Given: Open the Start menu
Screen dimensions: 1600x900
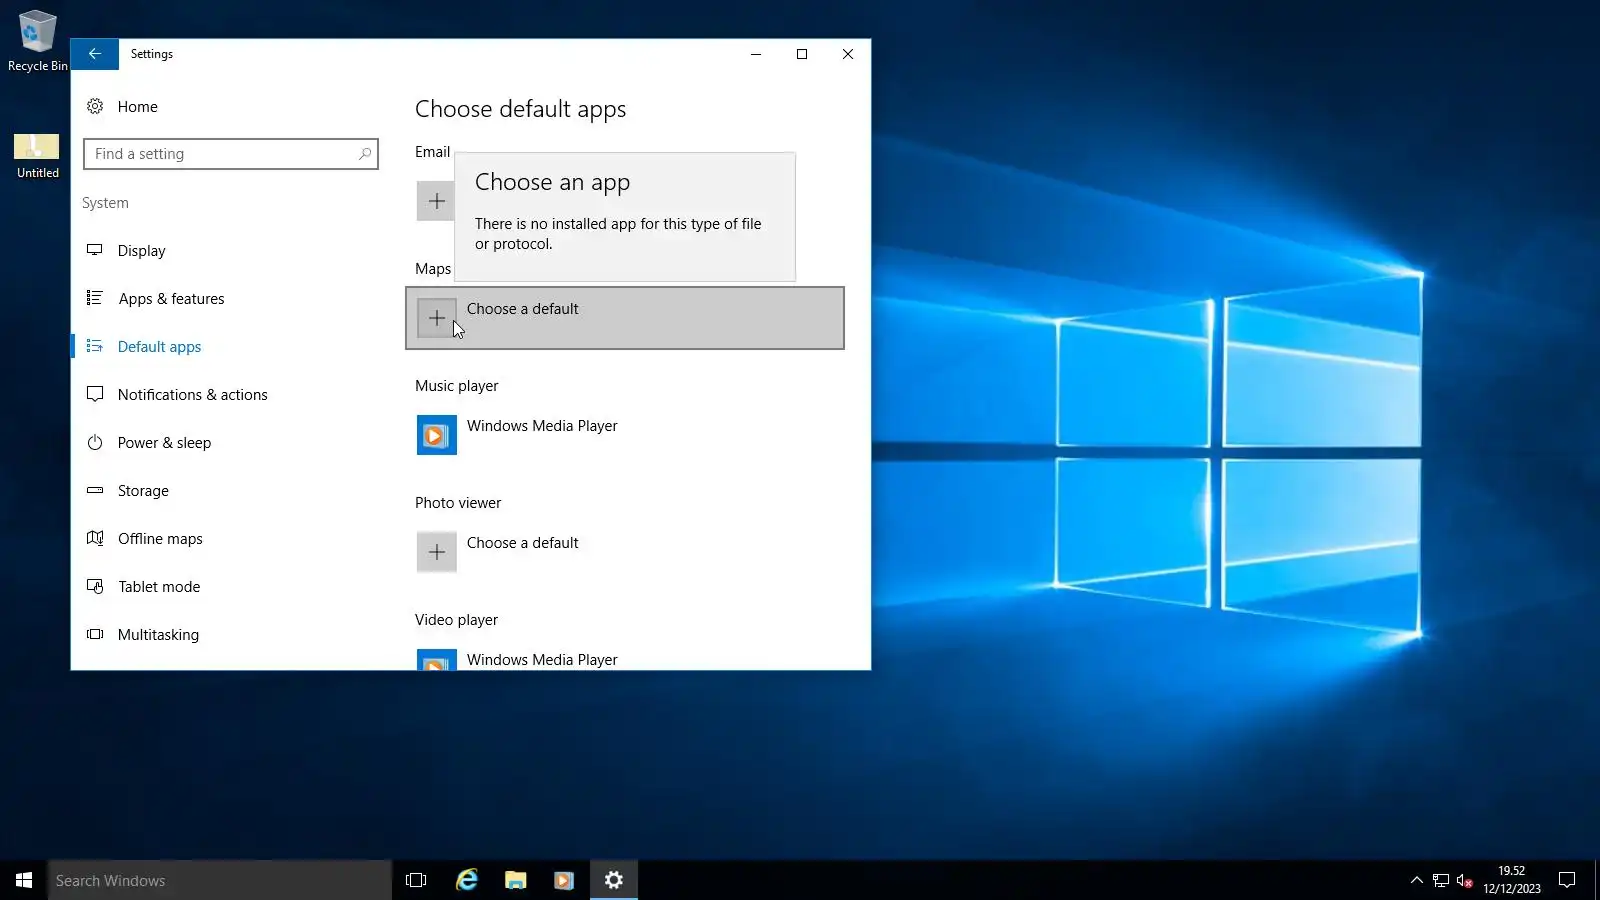Looking at the screenshot, I should click(x=24, y=880).
